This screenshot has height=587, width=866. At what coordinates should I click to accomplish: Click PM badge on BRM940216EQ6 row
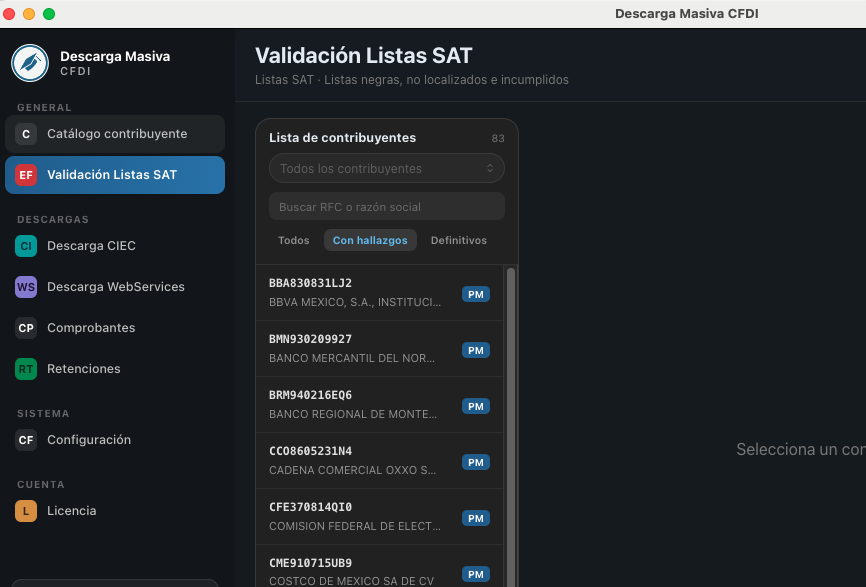click(x=476, y=406)
